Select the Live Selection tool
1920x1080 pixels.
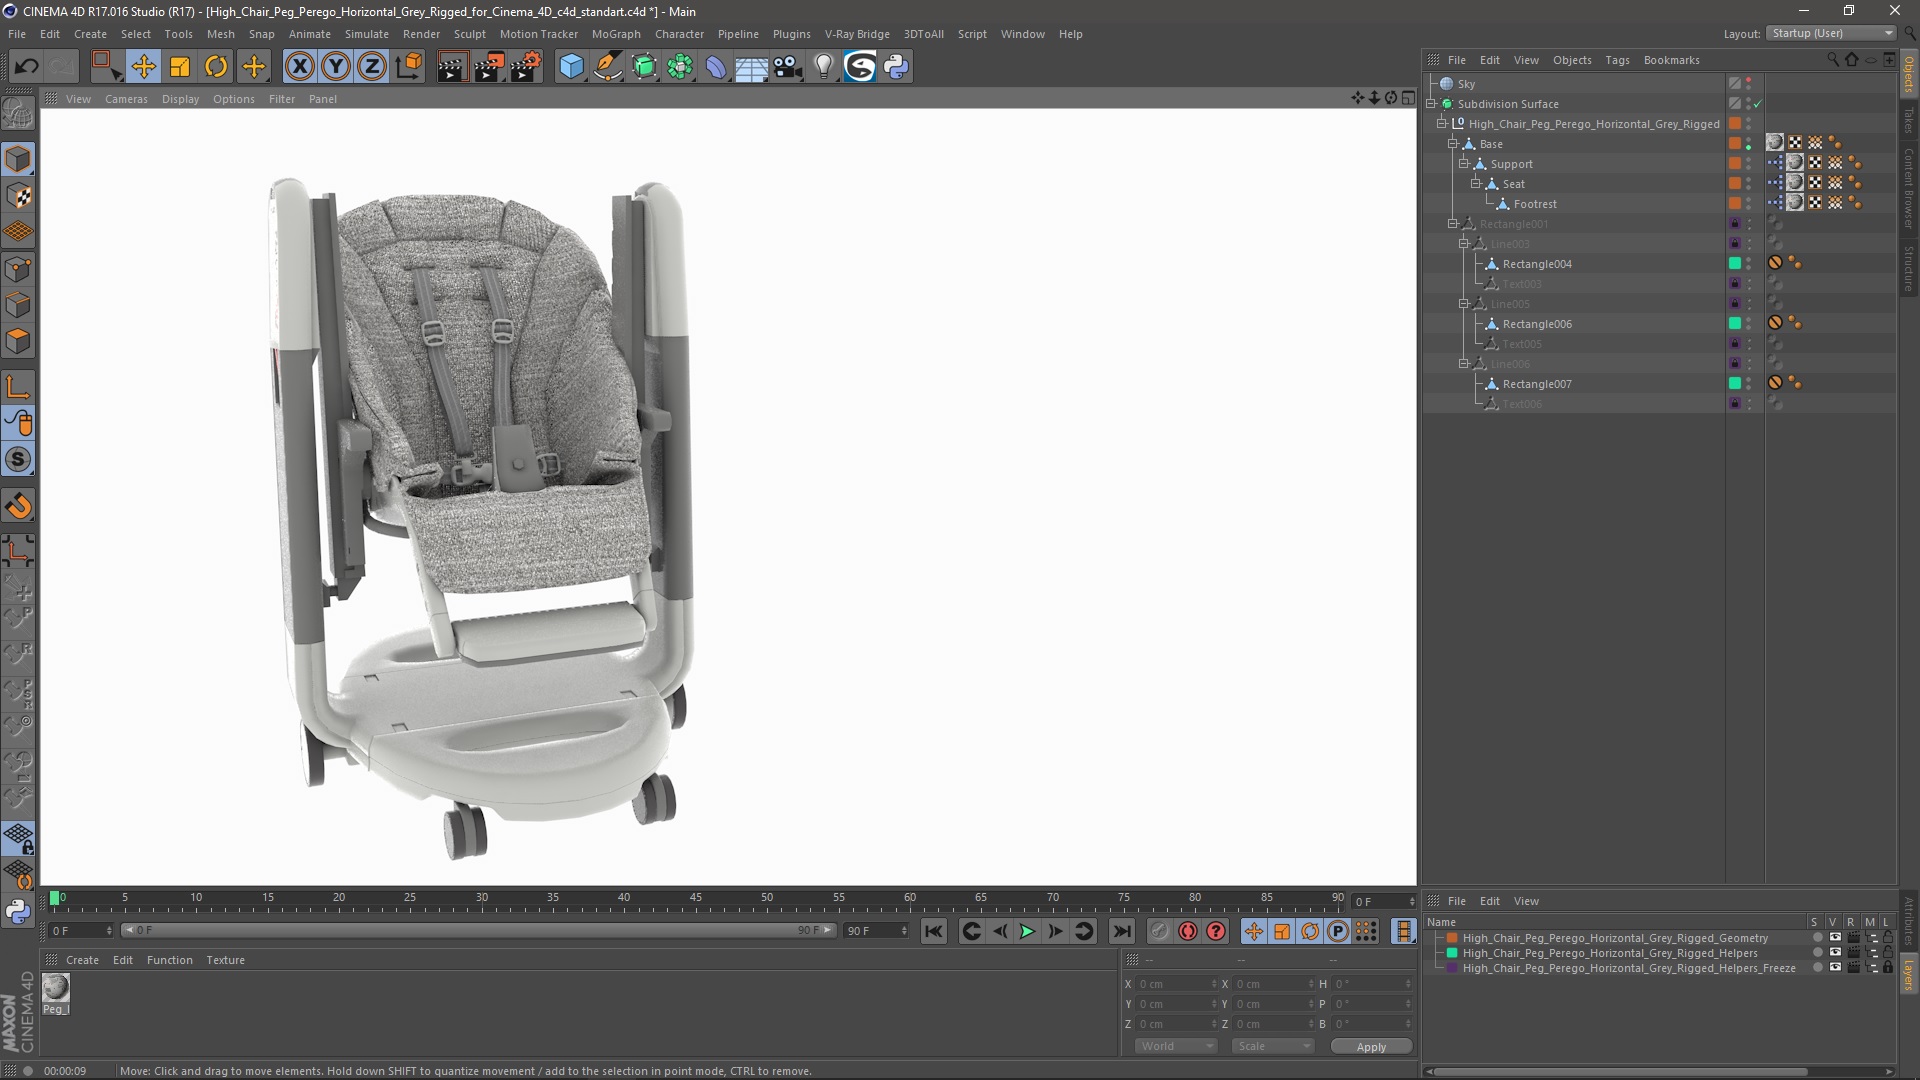106,67
